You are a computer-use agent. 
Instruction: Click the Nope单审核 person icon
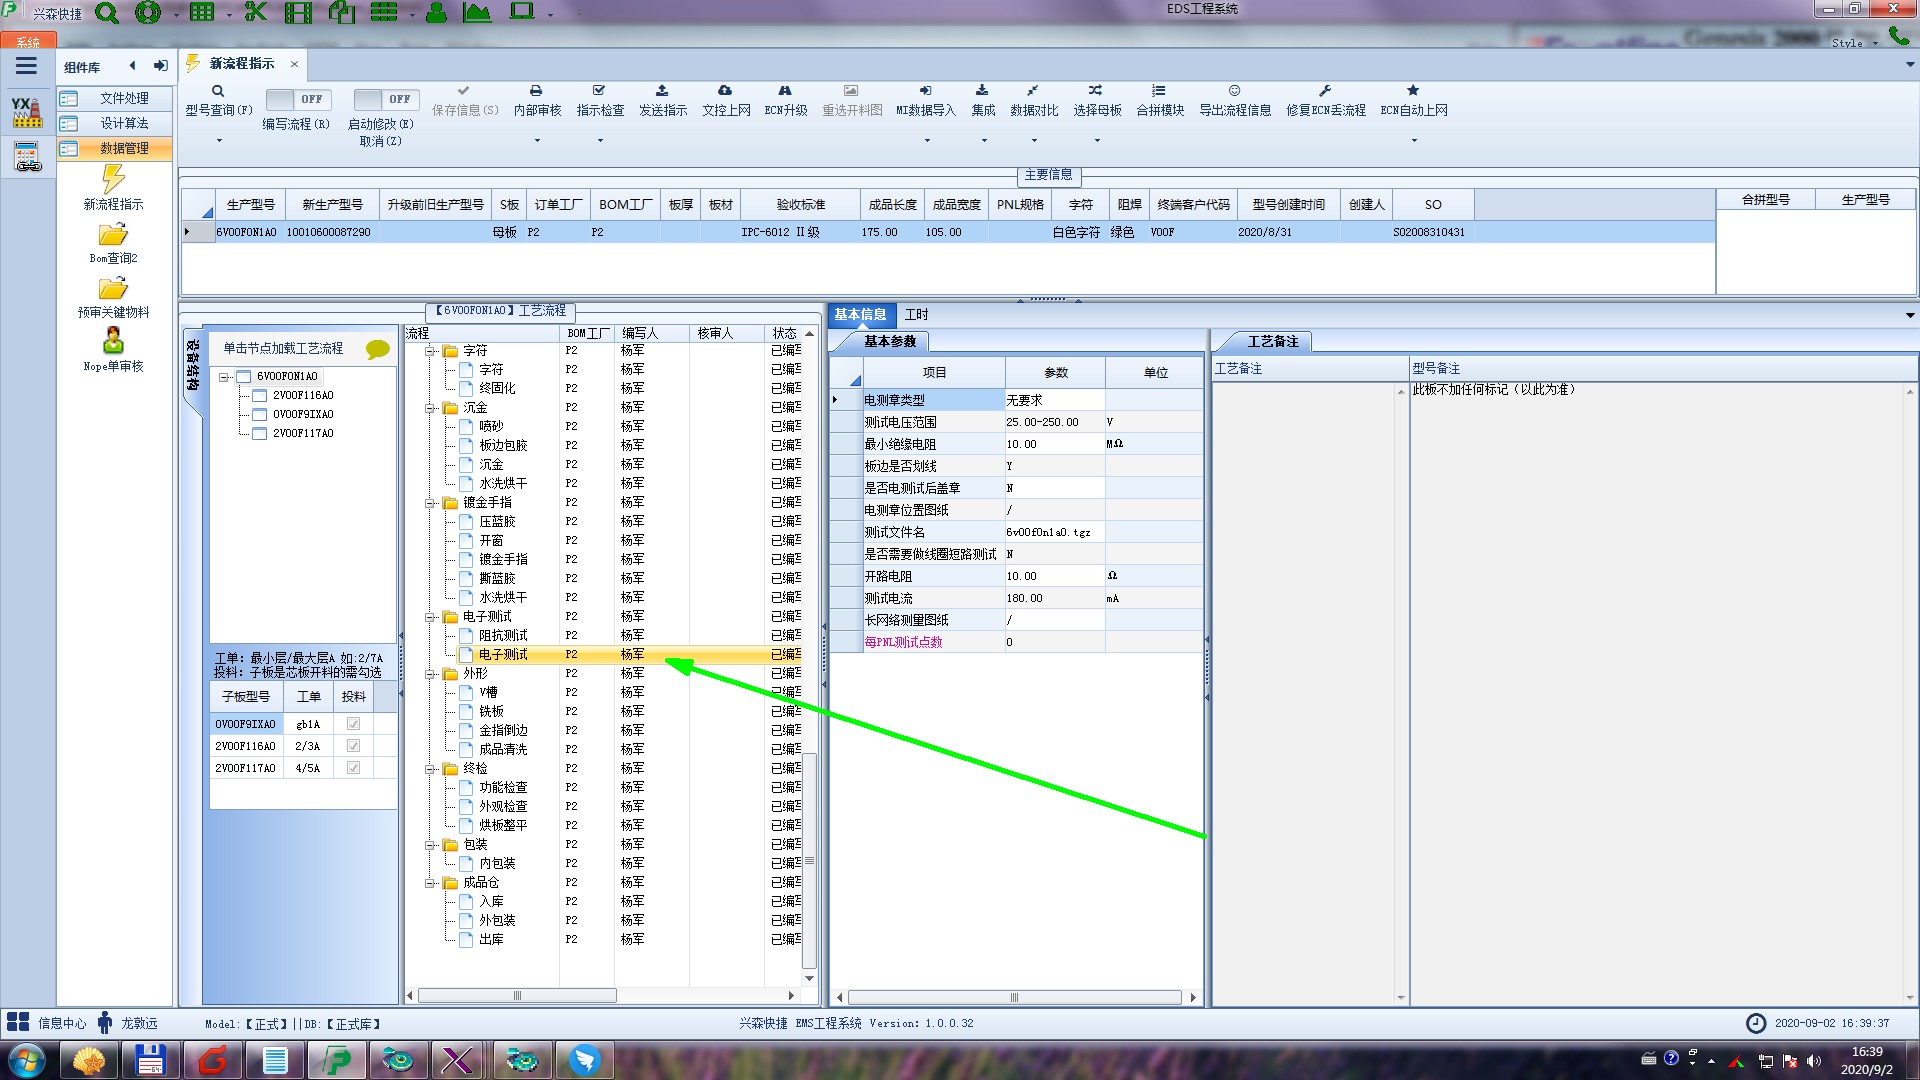(x=113, y=341)
